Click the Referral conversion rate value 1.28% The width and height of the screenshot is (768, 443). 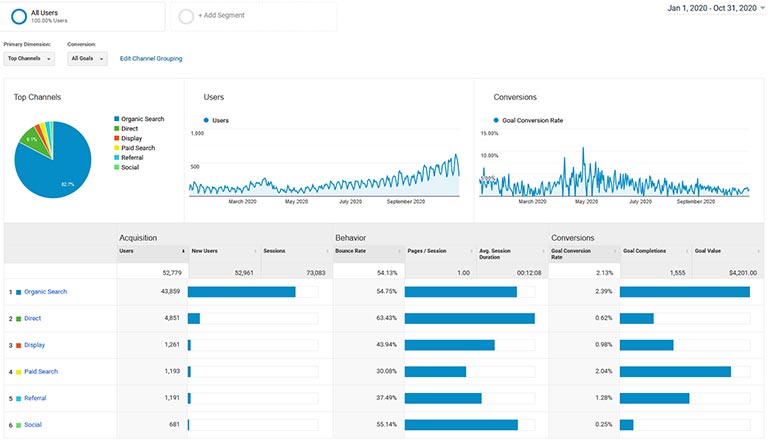[603, 398]
